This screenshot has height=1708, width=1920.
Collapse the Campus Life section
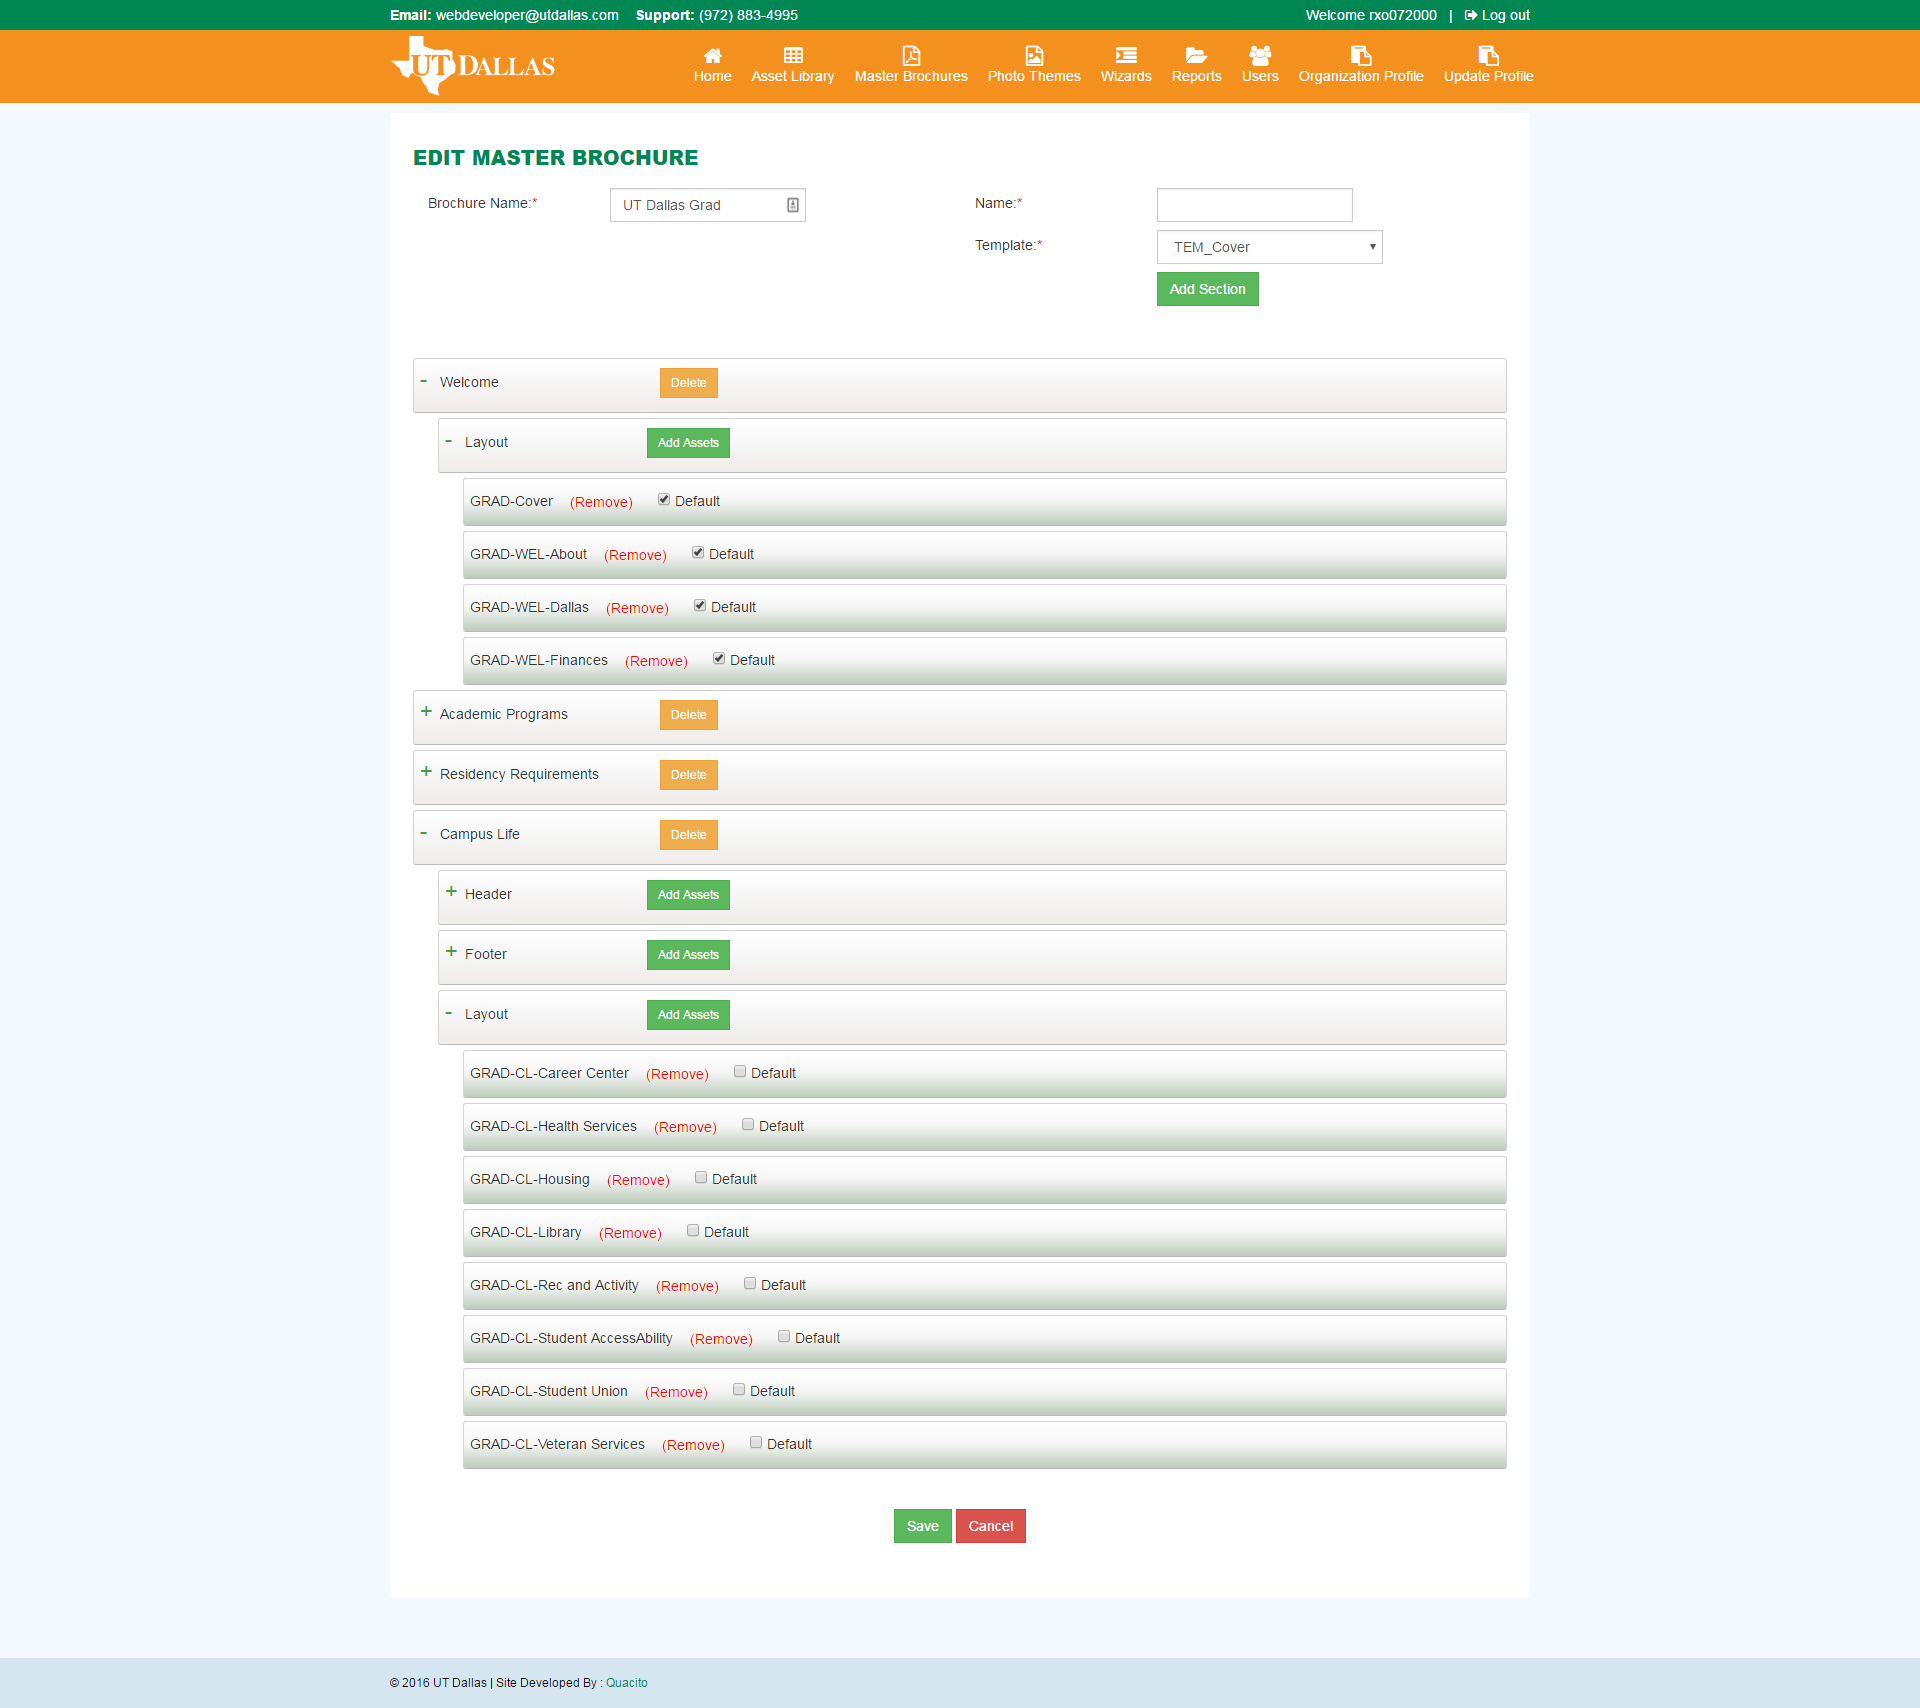[x=424, y=833]
